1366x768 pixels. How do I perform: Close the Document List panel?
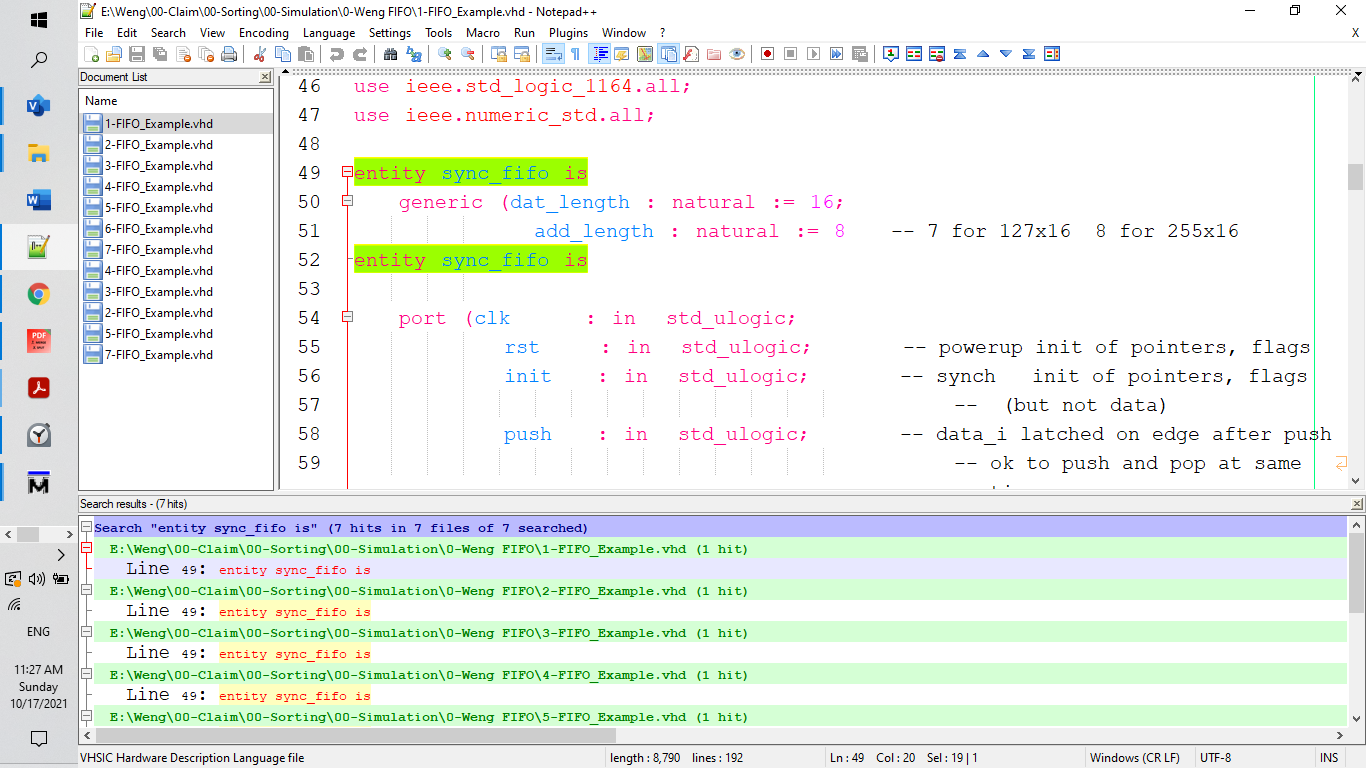[264, 77]
